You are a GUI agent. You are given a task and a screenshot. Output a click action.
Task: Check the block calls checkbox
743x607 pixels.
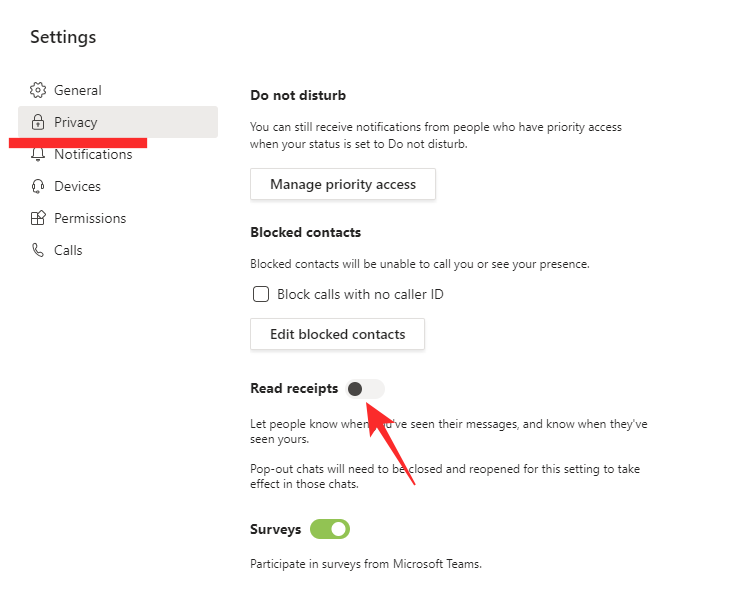click(x=261, y=294)
